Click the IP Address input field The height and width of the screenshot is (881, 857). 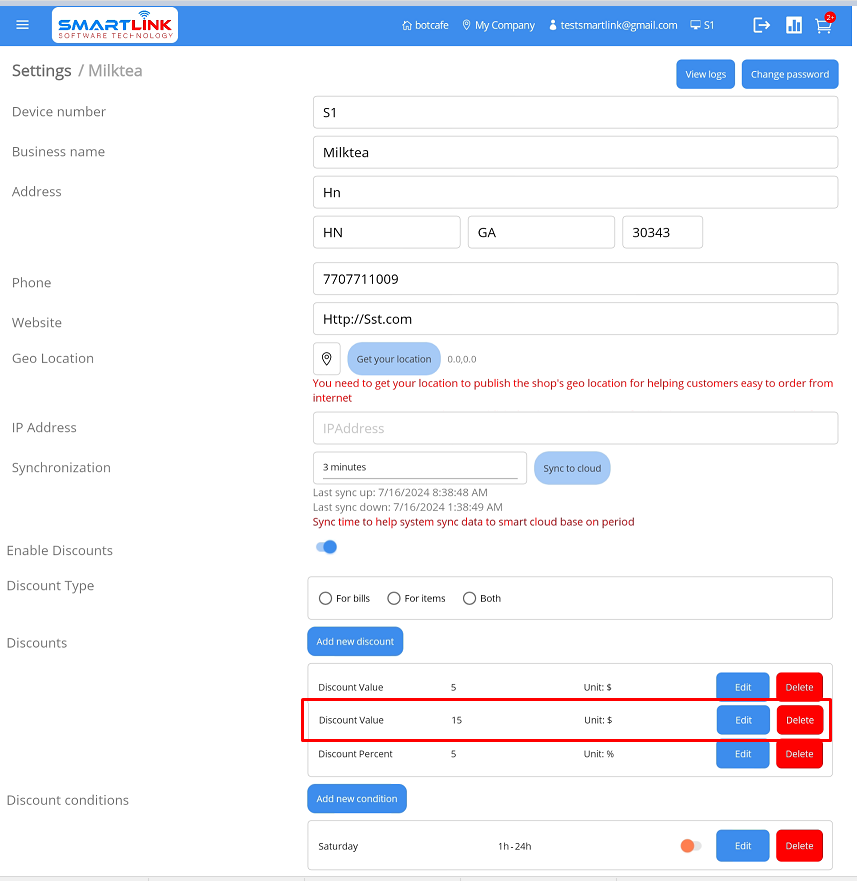575,428
